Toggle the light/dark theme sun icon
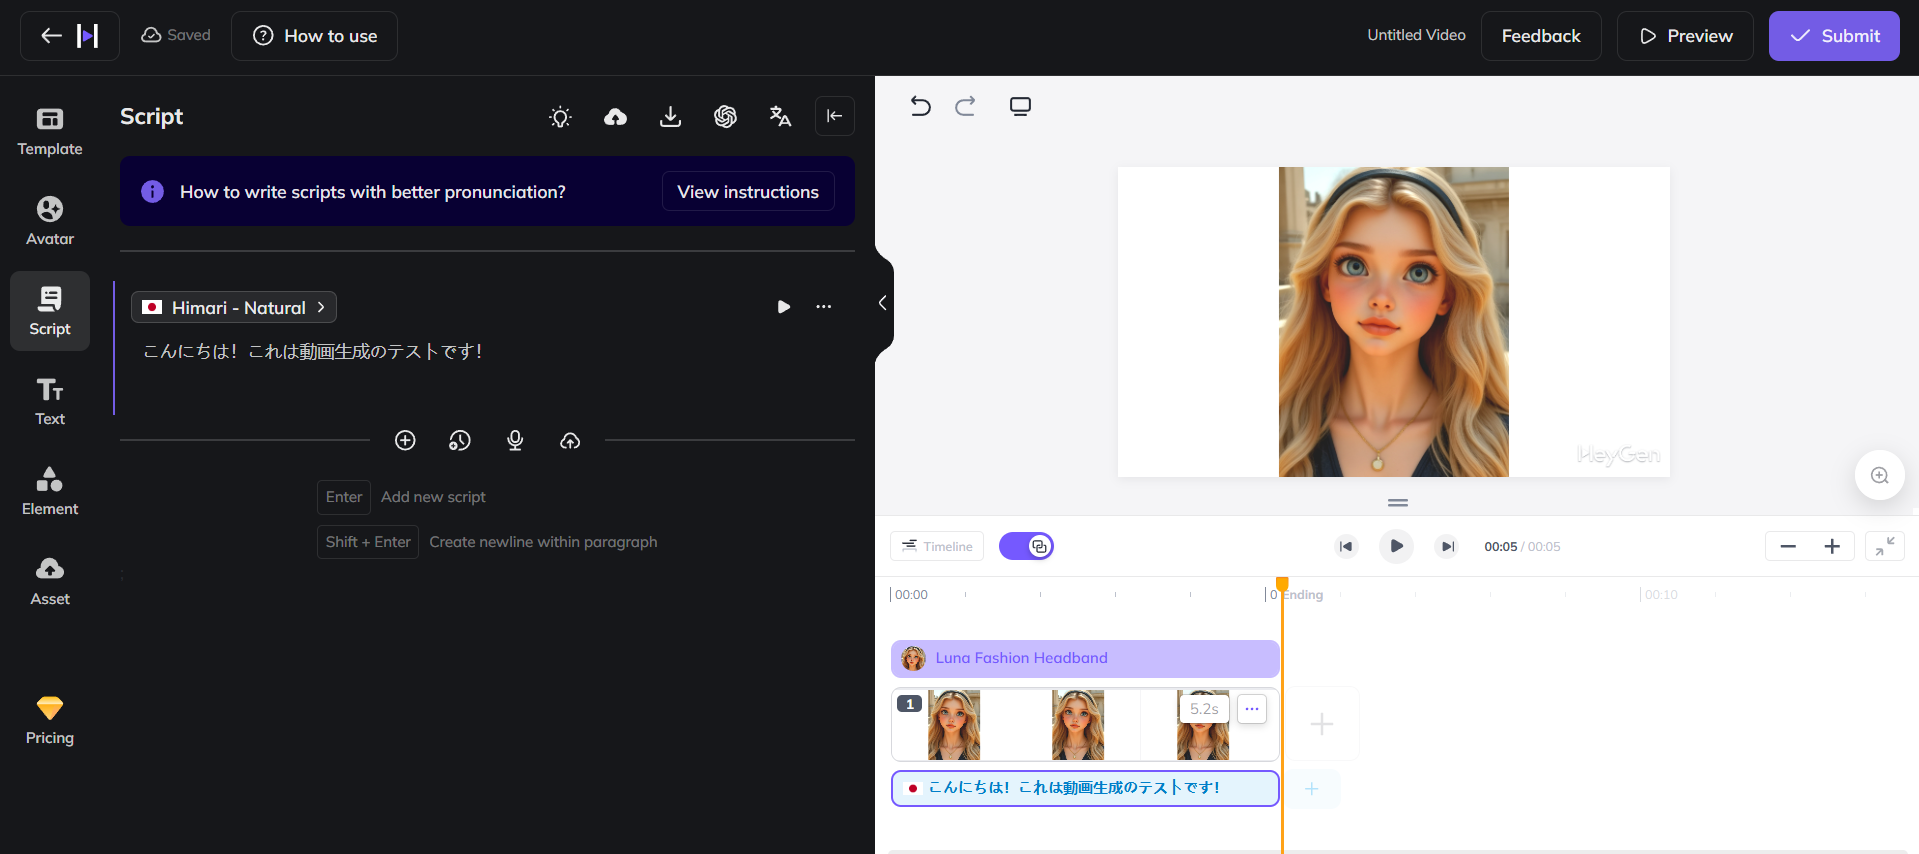The height and width of the screenshot is (854, 1919). tap(561, 117)
